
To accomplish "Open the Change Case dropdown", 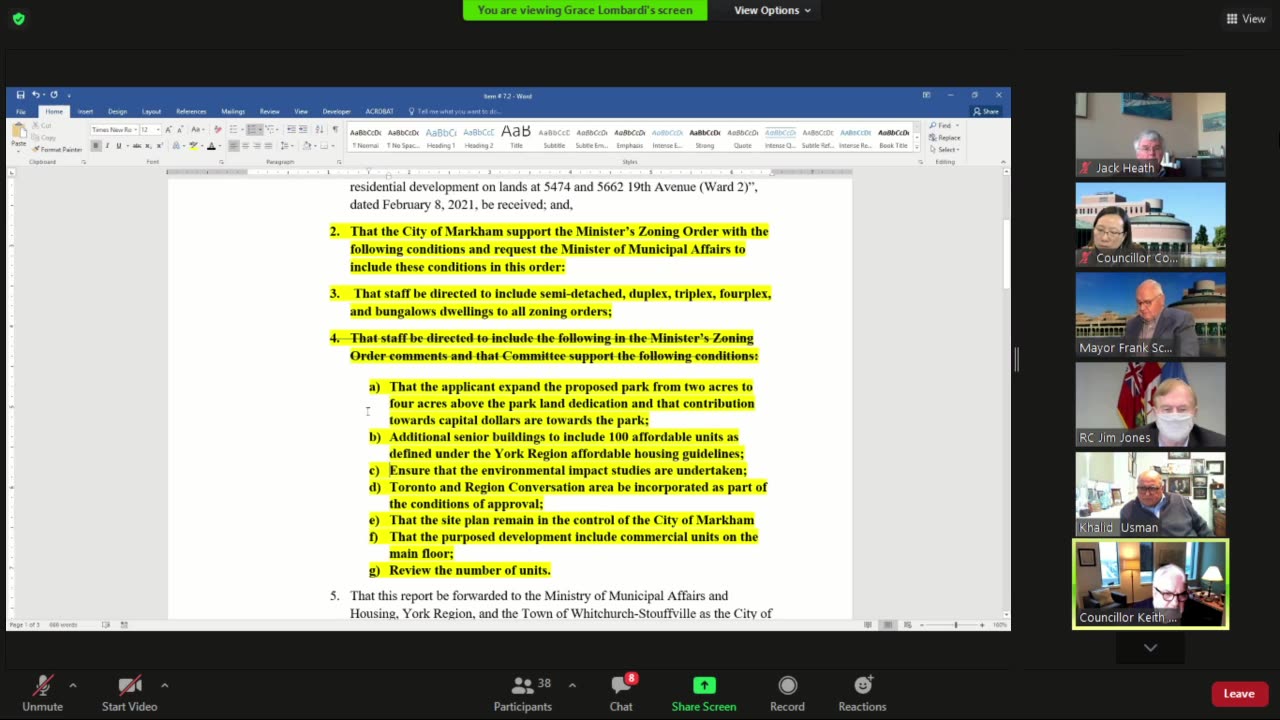I will (198, 130).
